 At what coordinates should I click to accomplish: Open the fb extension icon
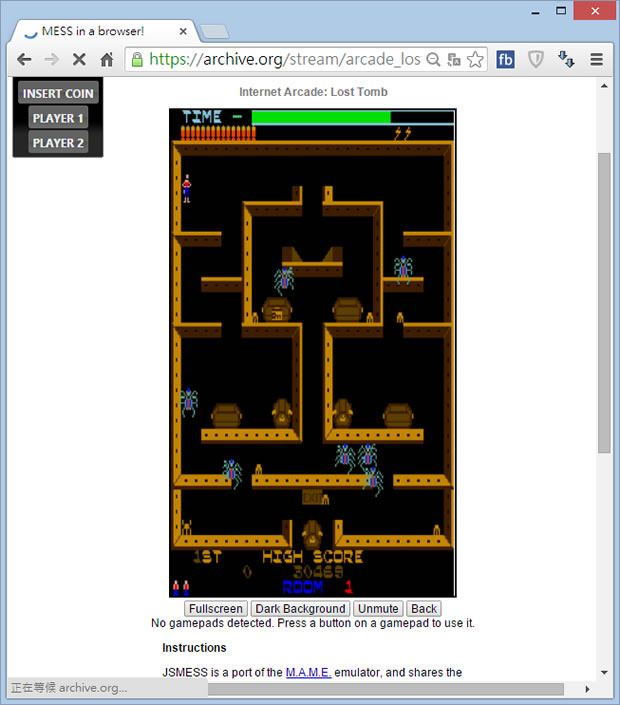[506, 60]
